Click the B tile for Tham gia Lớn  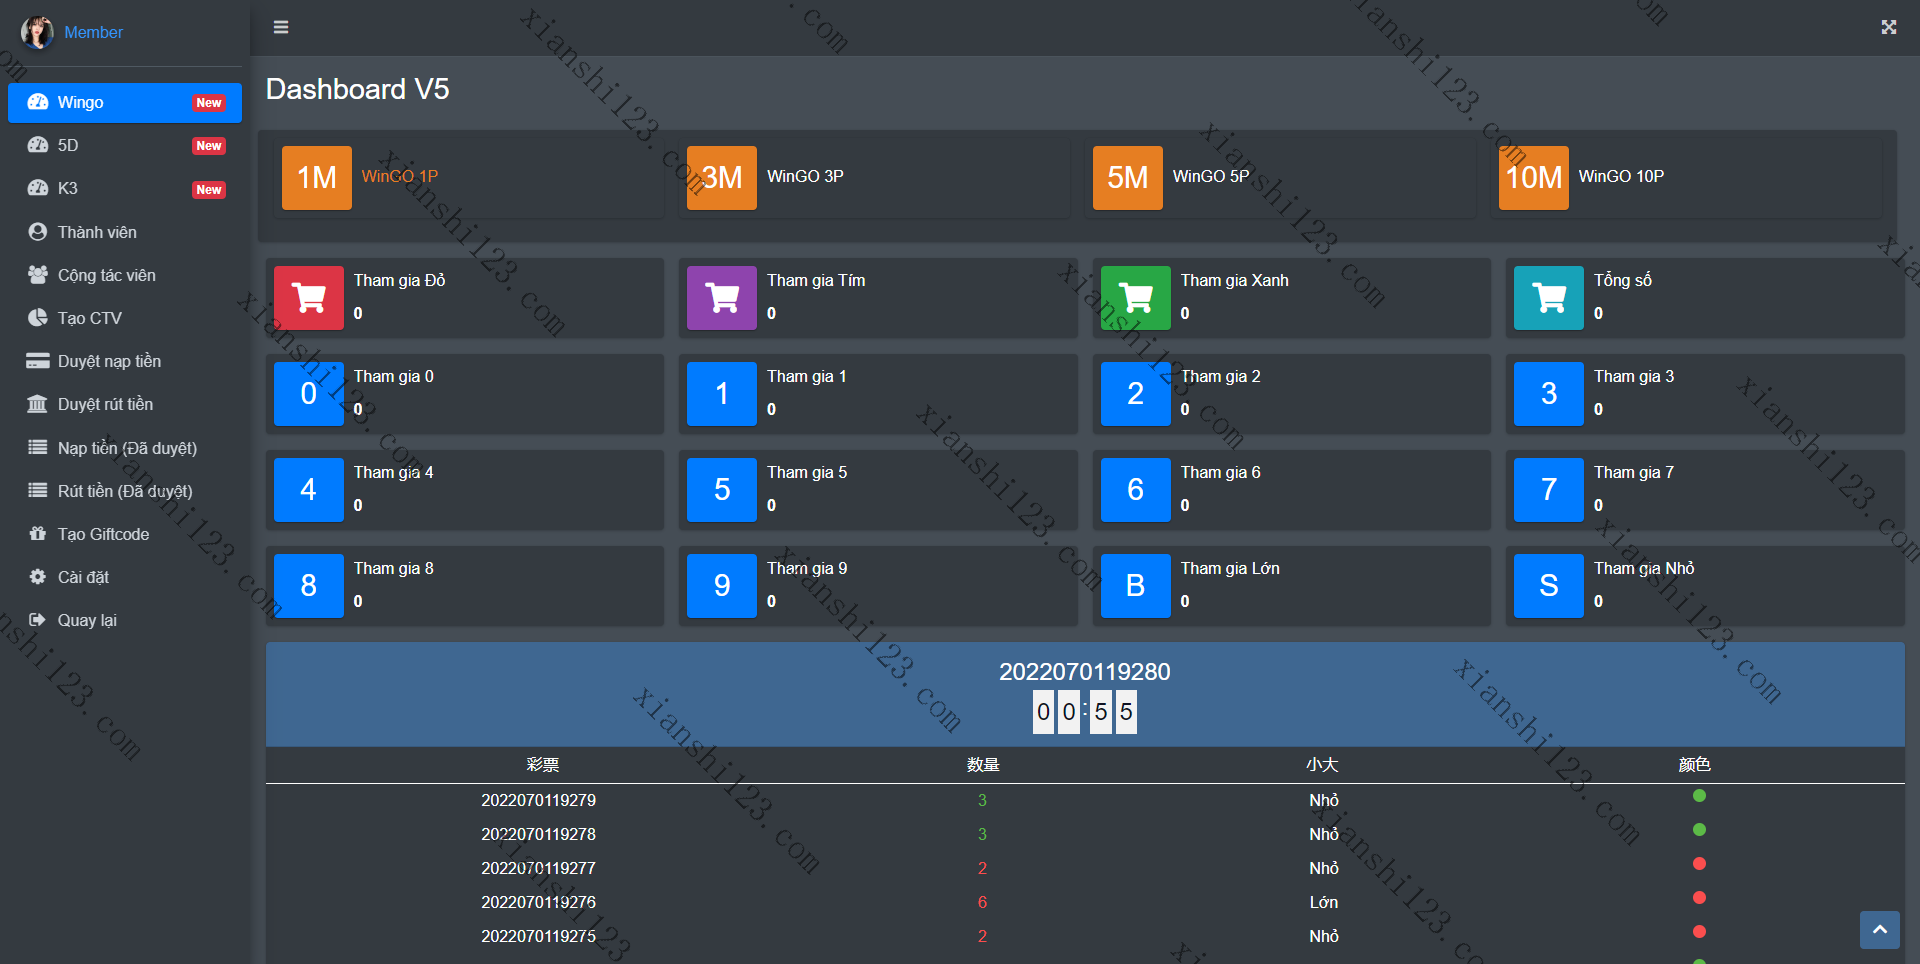tap(1136, 586)
